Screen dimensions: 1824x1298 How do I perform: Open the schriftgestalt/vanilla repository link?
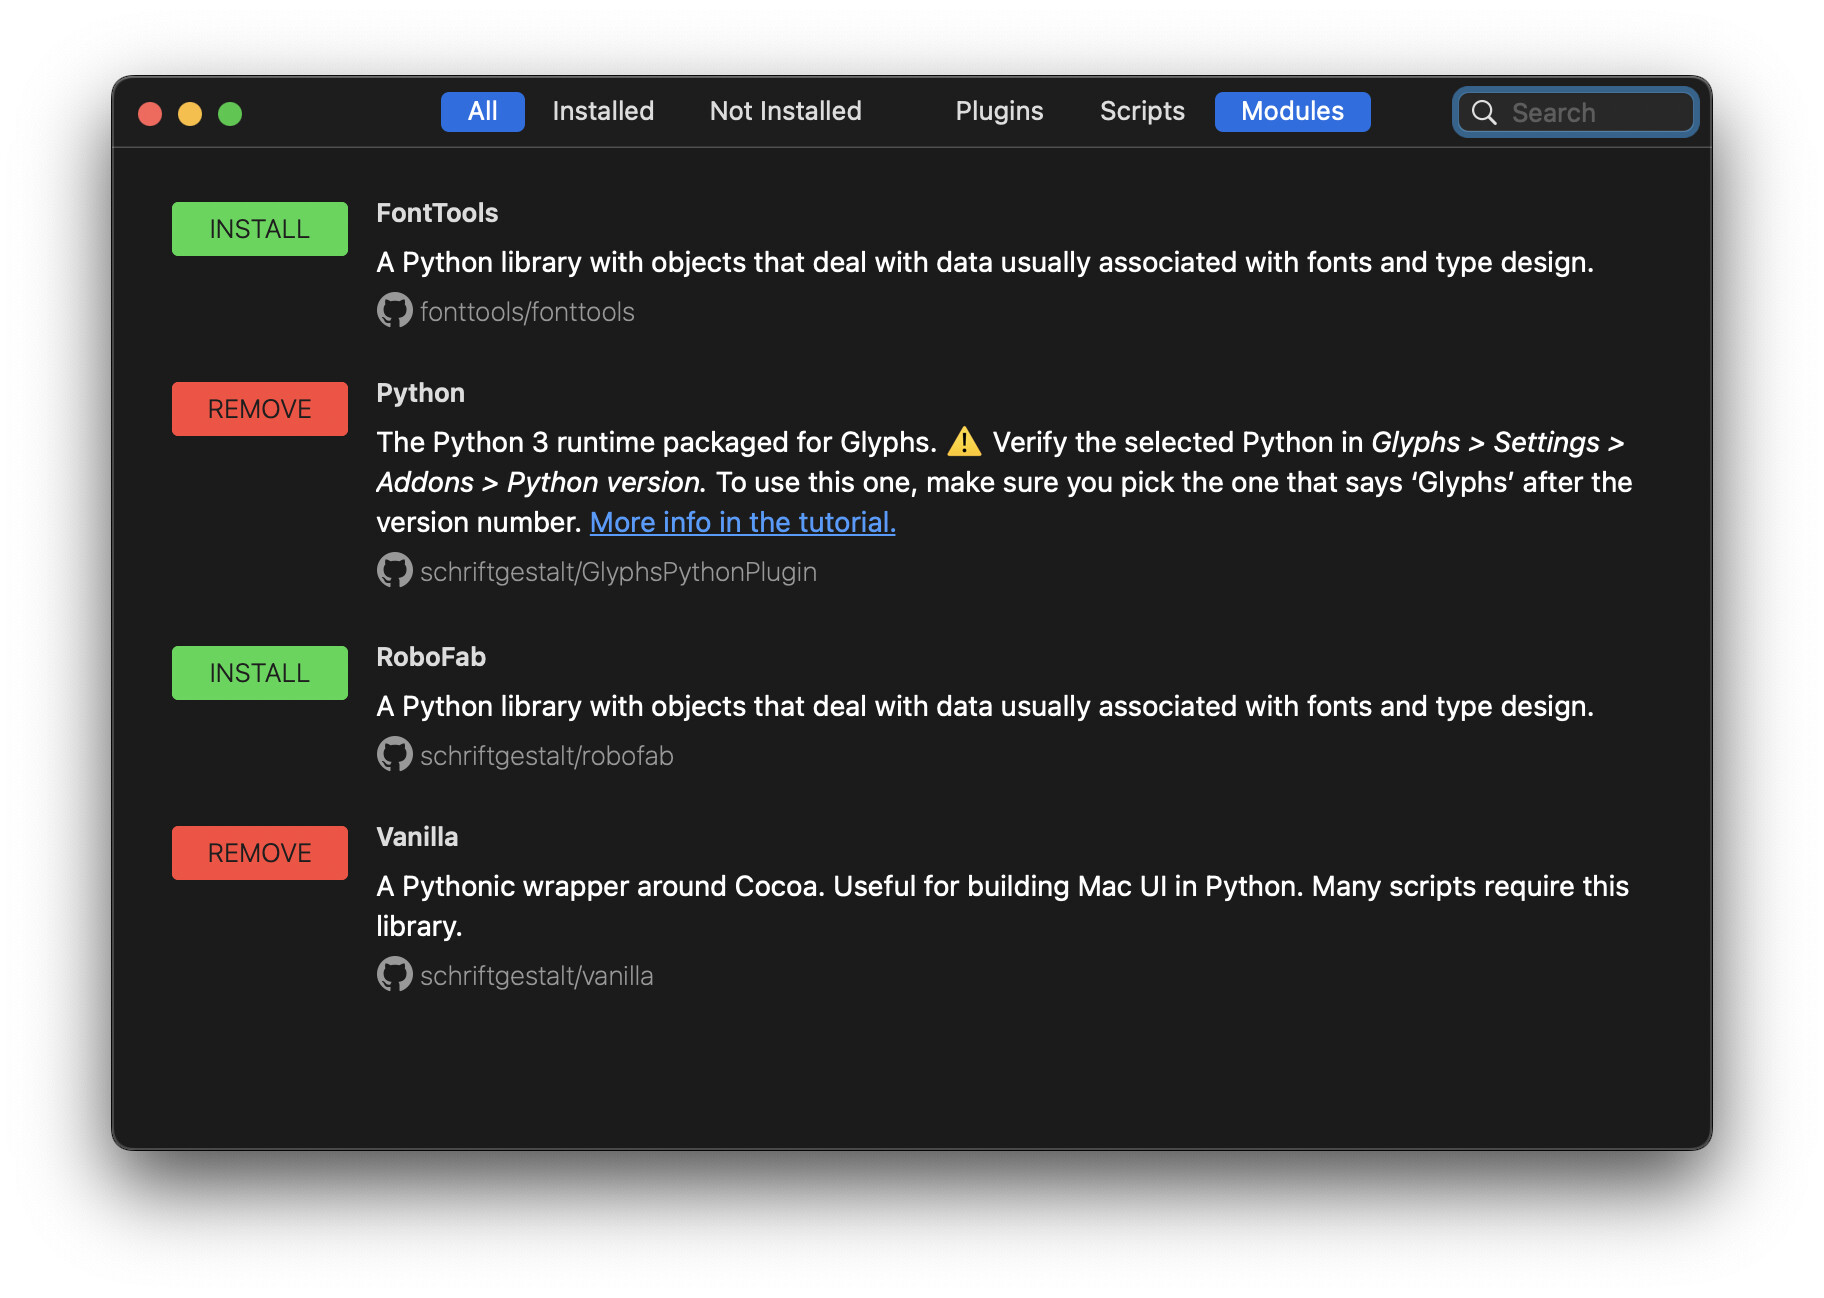click(536, 976)
